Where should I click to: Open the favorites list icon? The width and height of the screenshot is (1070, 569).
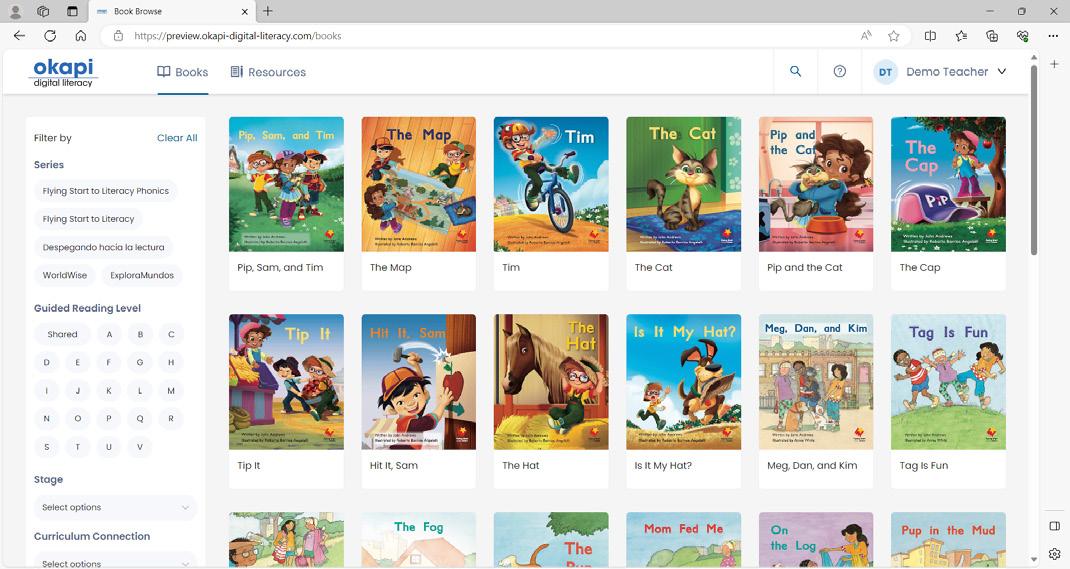(961, 36)
